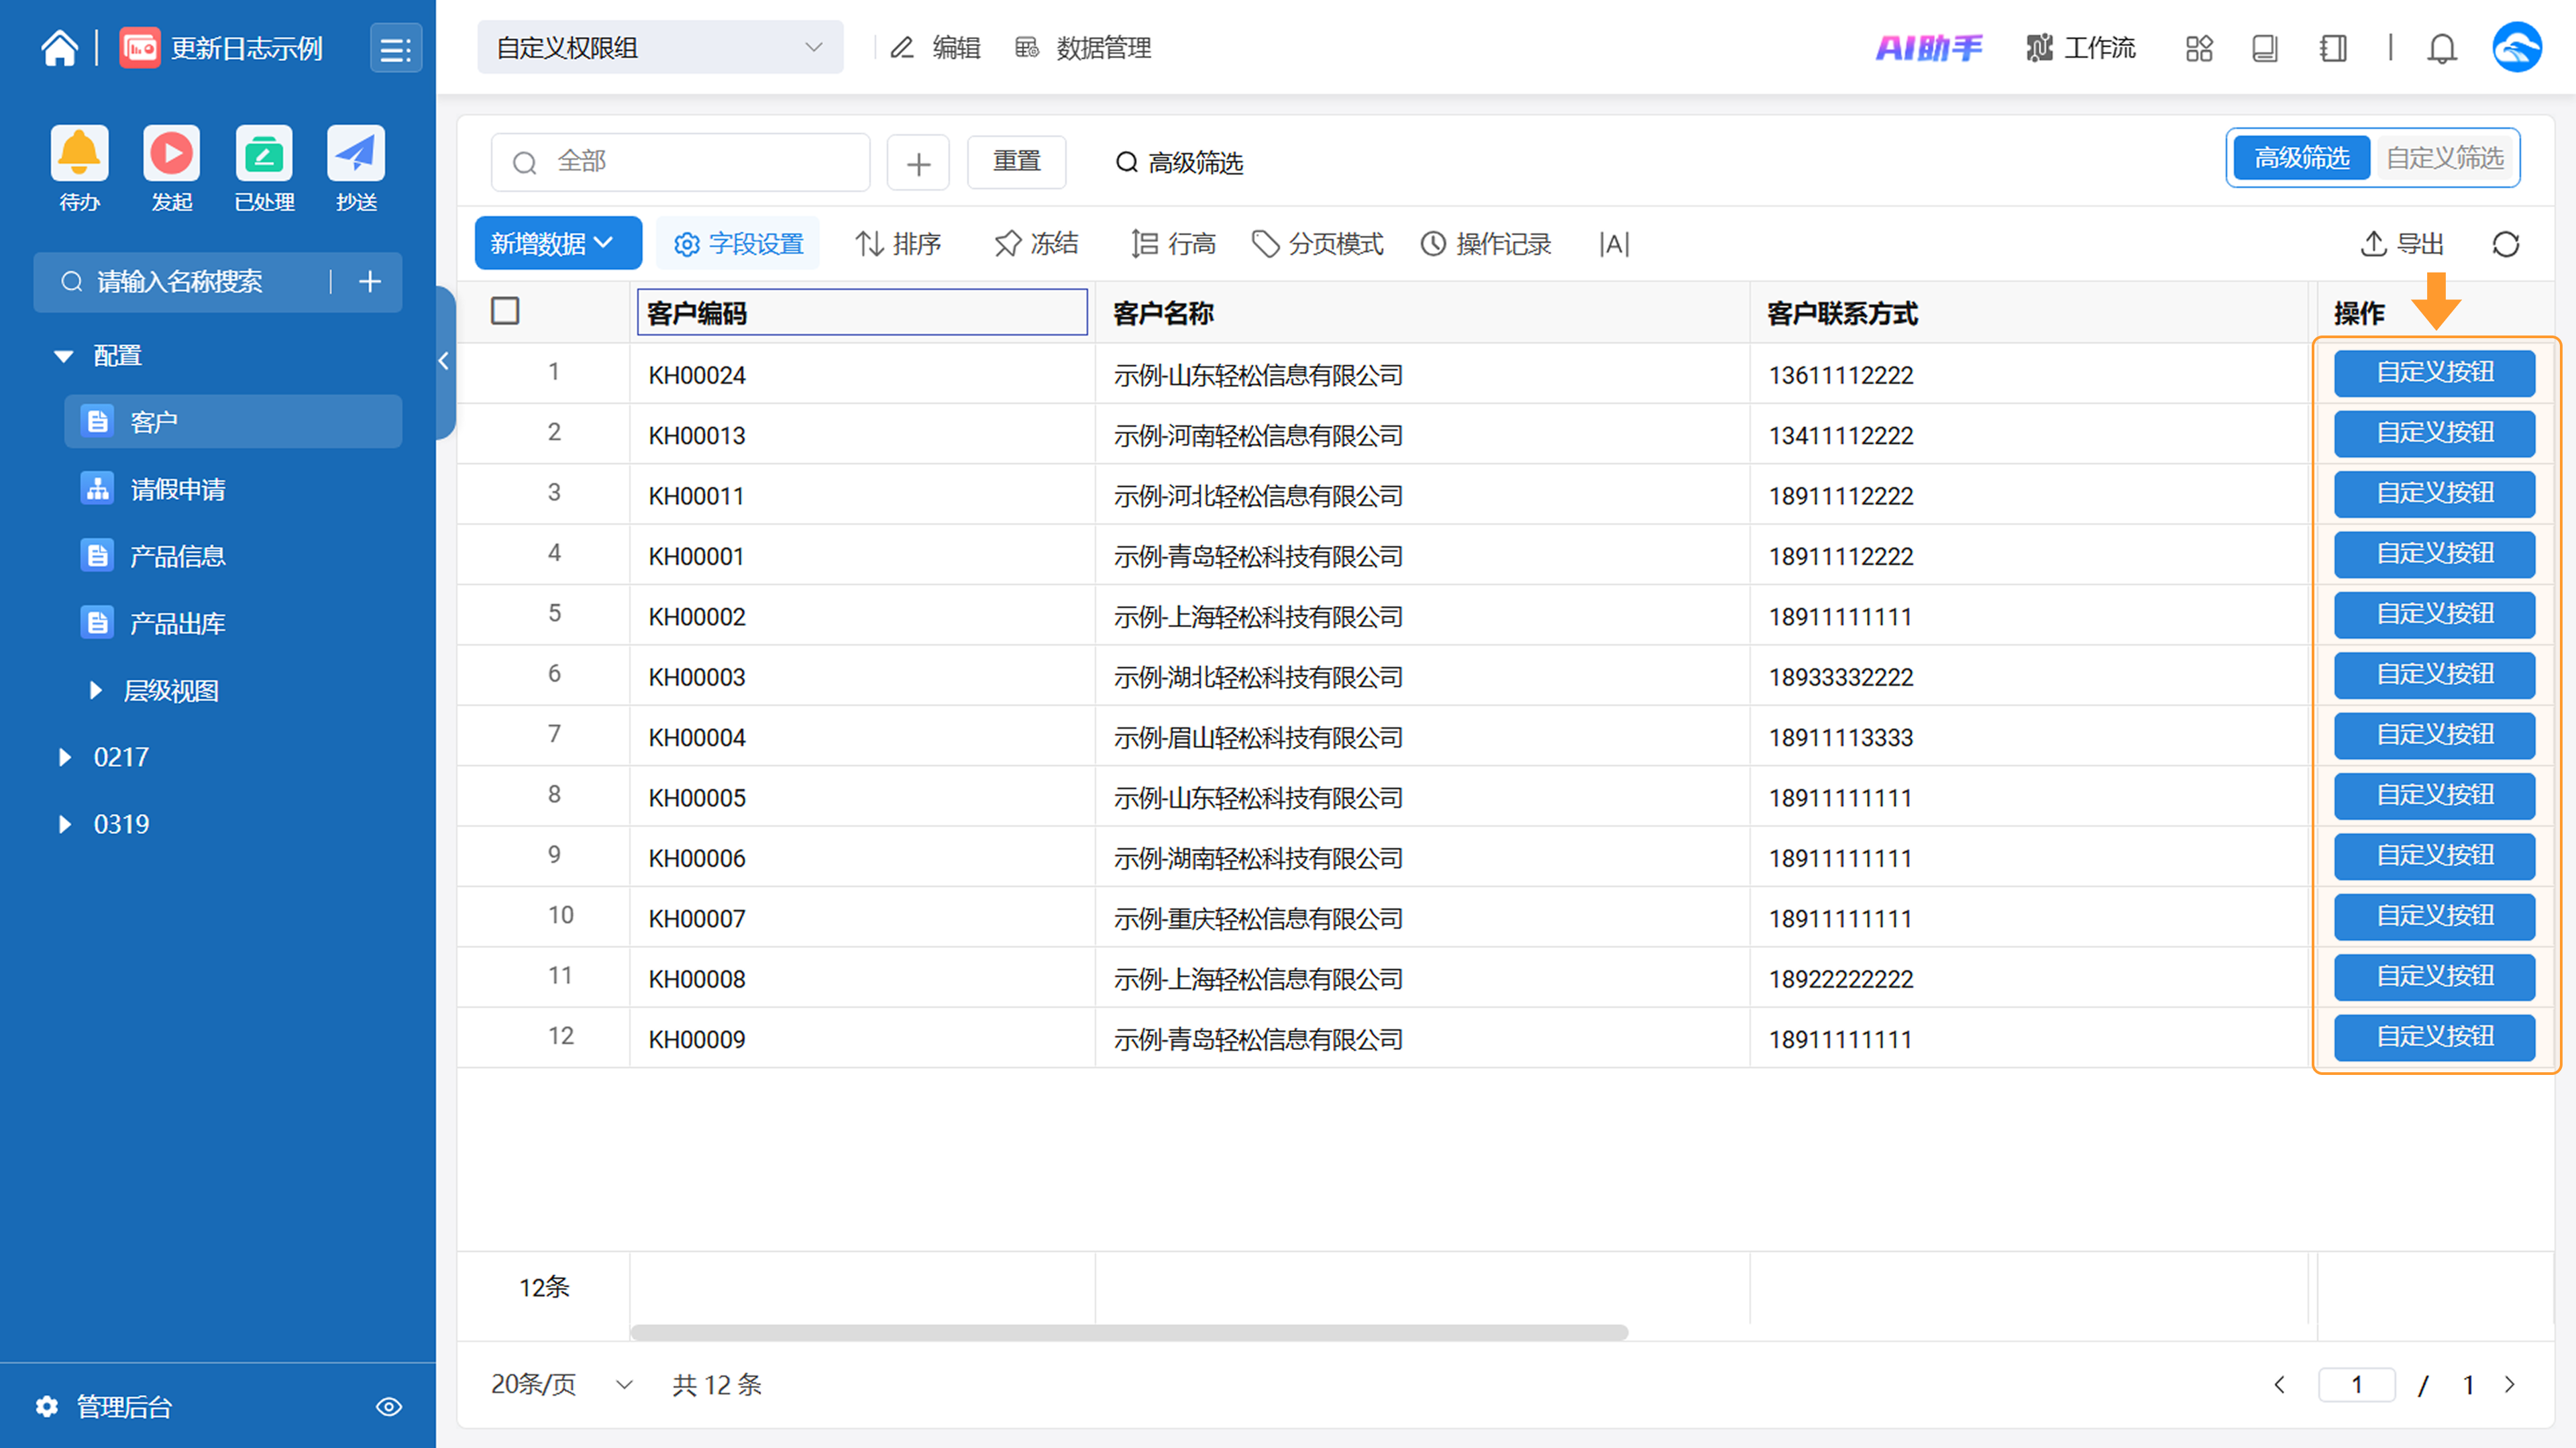Image resolution: width=2576 pixels, height=1448 pixels.
Task: Open 管理后台 admin console
Action: click(104, 1407)
